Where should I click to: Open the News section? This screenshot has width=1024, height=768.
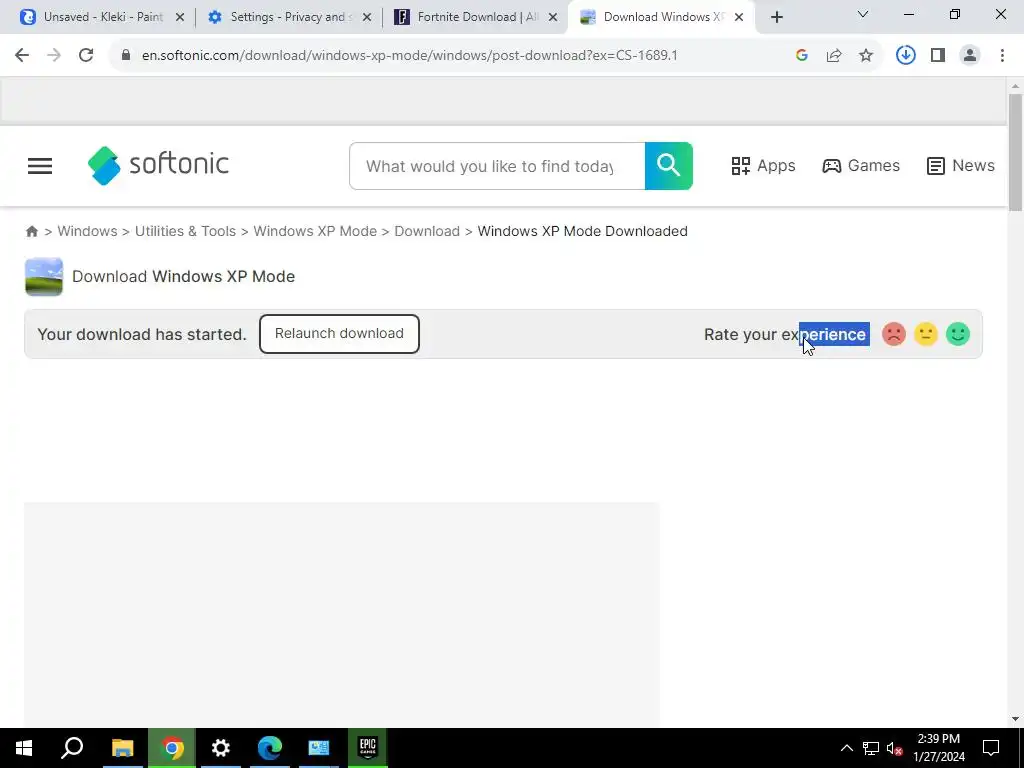(961, 166)
